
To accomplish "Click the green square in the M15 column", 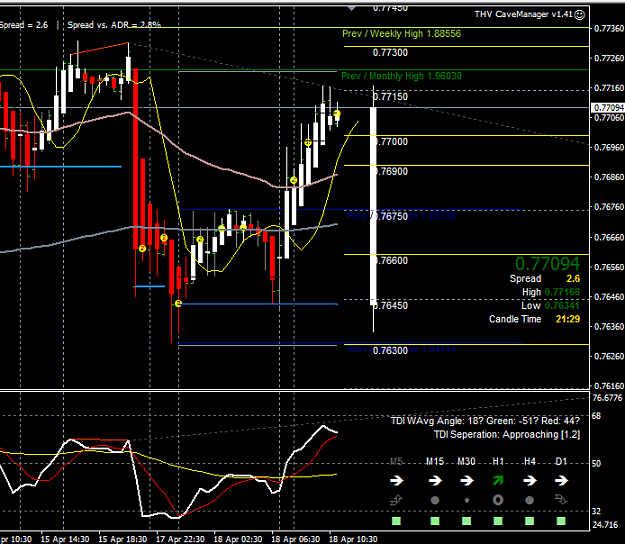I will pos(435,520).
